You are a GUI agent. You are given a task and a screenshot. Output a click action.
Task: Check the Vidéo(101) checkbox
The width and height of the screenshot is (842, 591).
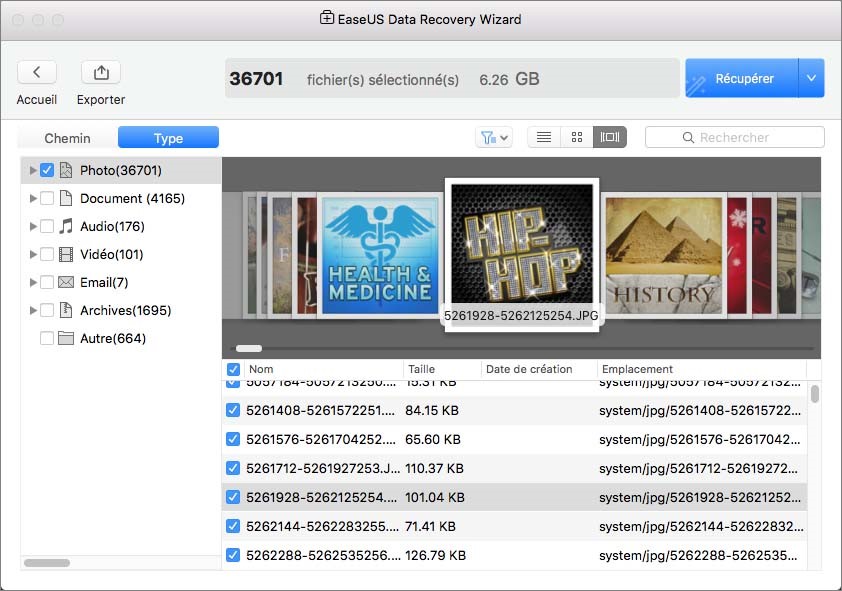click(47, 254)
